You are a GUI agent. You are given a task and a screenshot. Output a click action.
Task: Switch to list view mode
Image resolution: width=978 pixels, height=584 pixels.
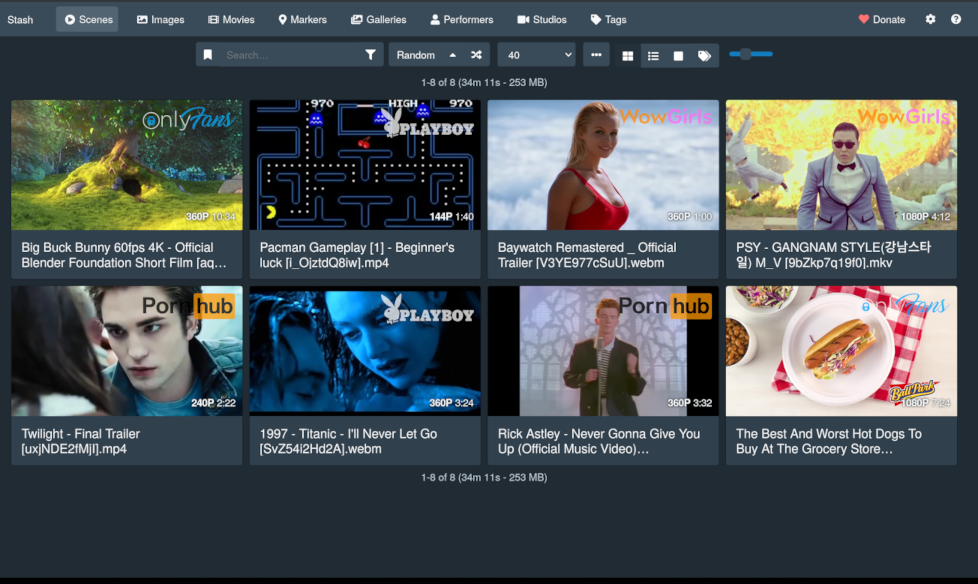point(653,56)
